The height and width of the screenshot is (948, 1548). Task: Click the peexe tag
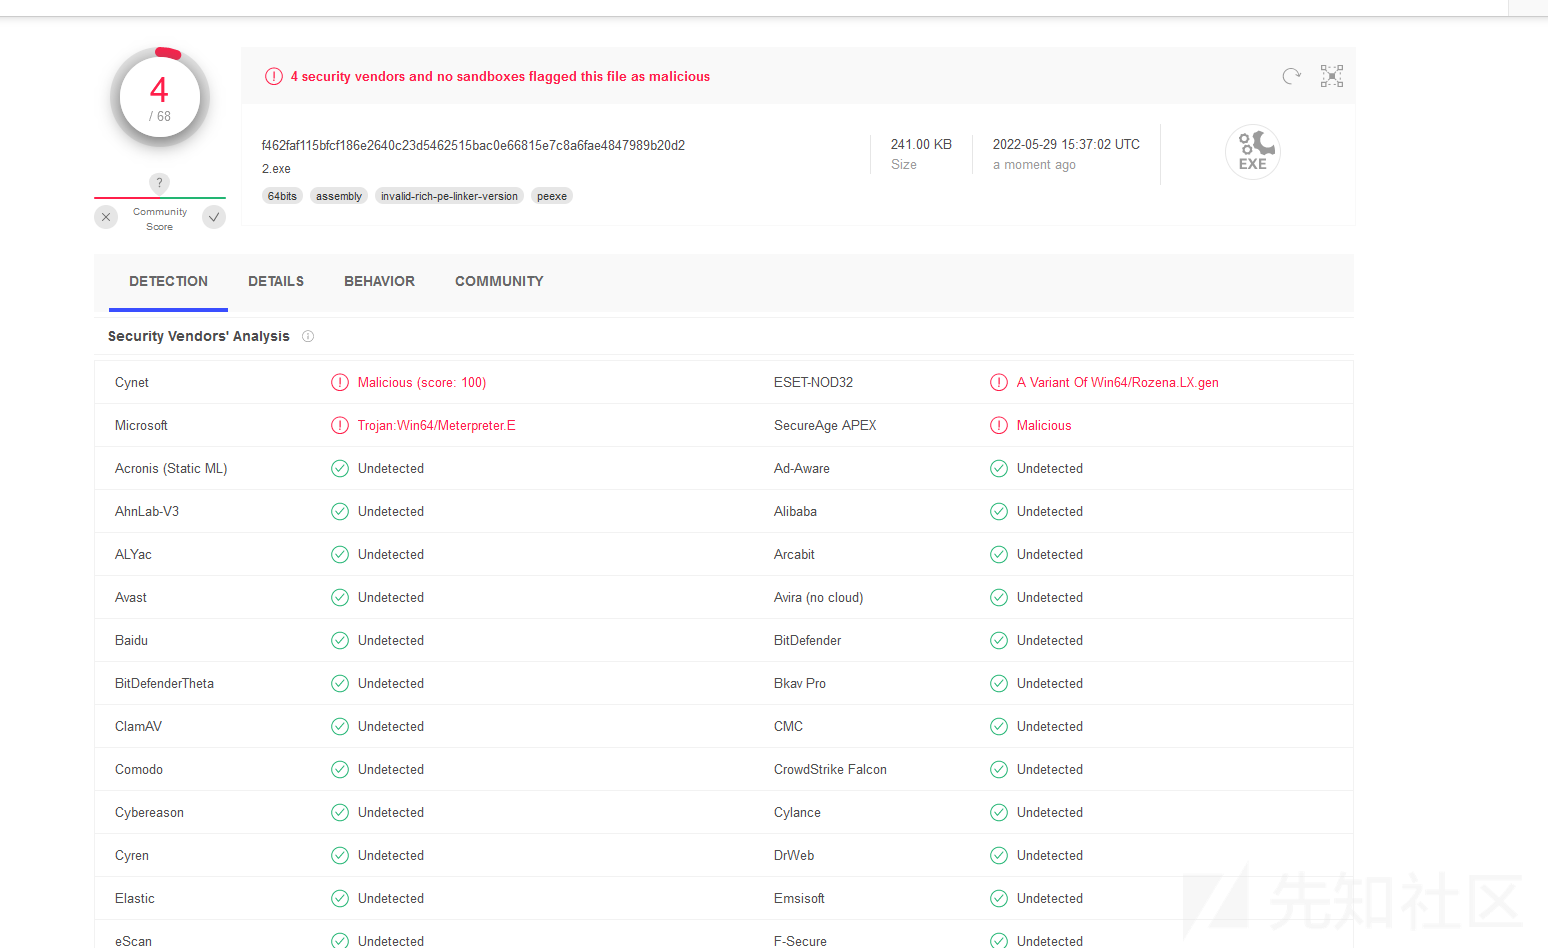pos(552,196)
